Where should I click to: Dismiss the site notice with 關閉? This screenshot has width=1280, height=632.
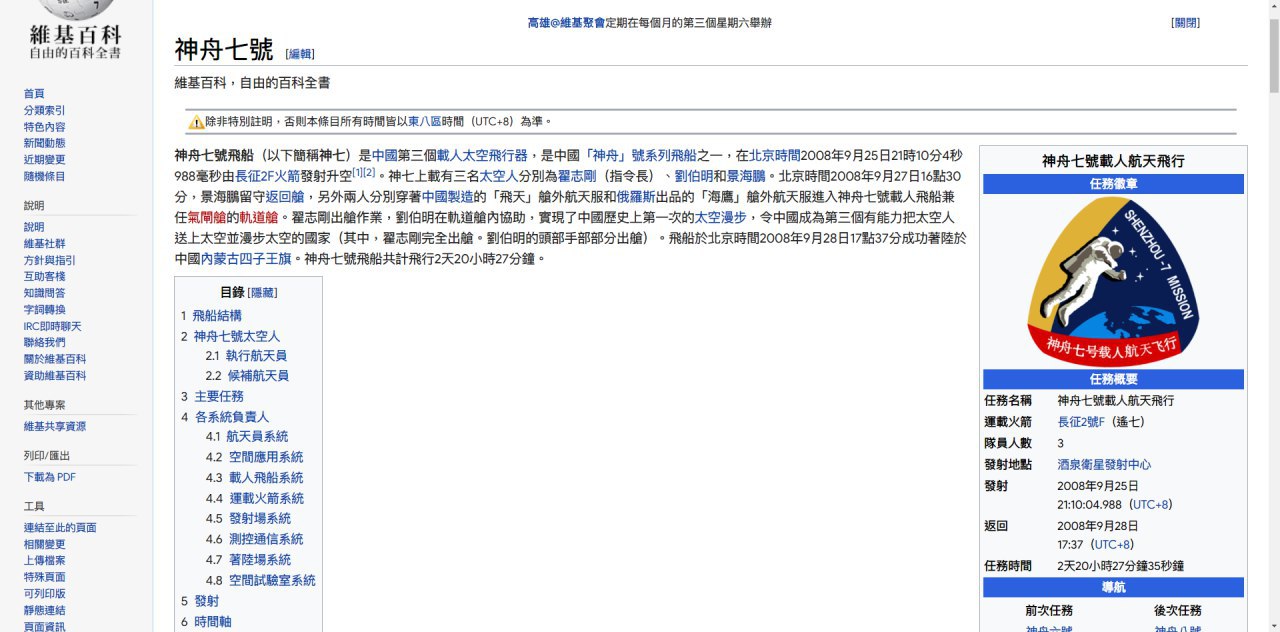pos(1185,23)
